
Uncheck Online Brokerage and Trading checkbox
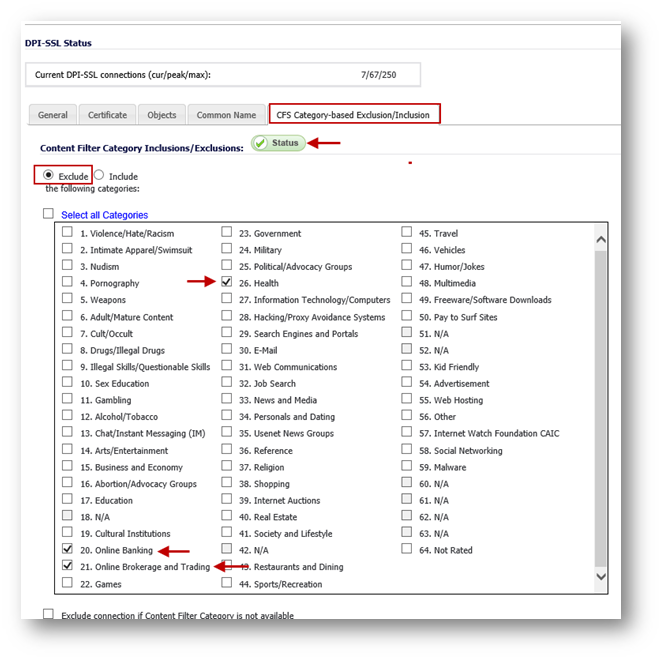(x=67, y=566)
